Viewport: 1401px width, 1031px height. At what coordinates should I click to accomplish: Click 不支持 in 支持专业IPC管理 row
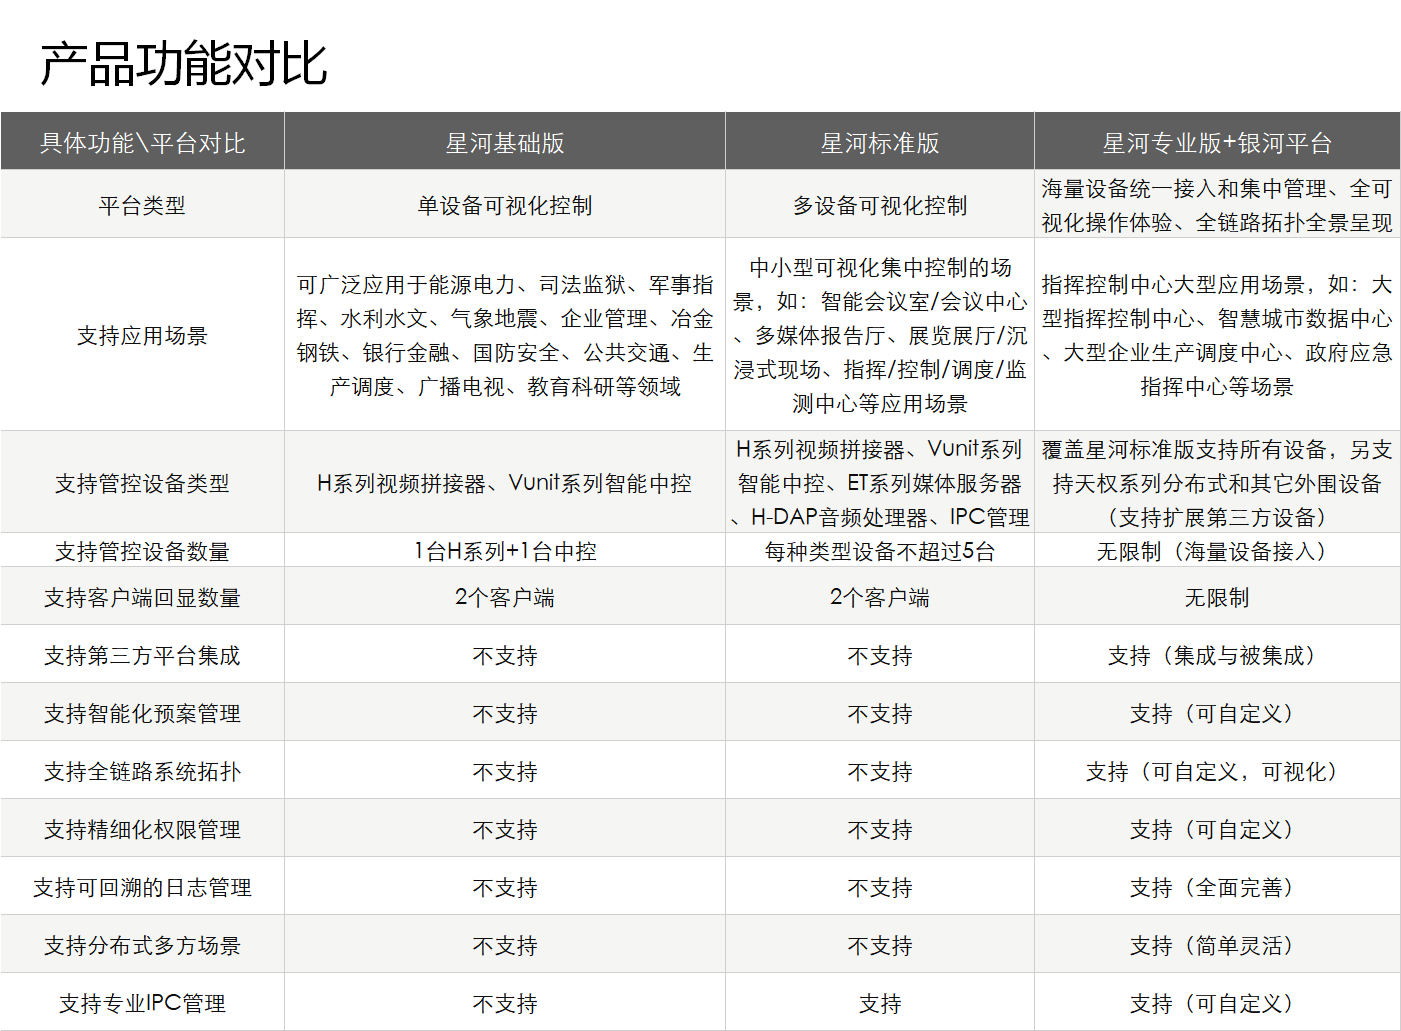point(504,1004)
